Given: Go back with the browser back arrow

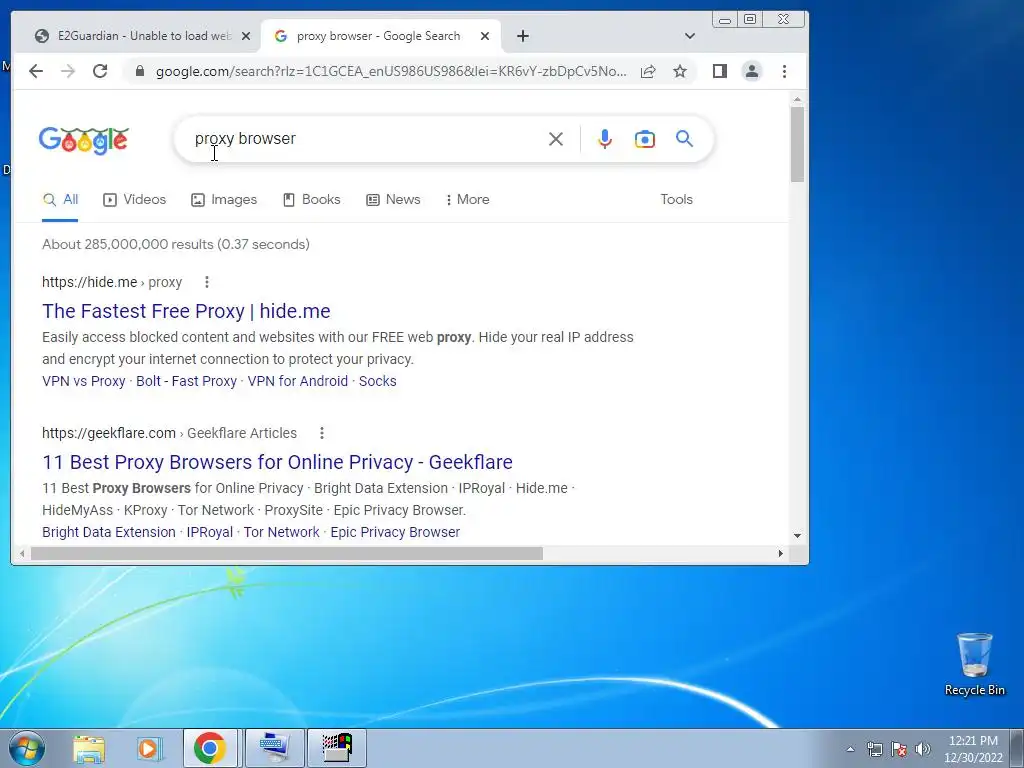Looking at the screenshot, I should (36, 71).
